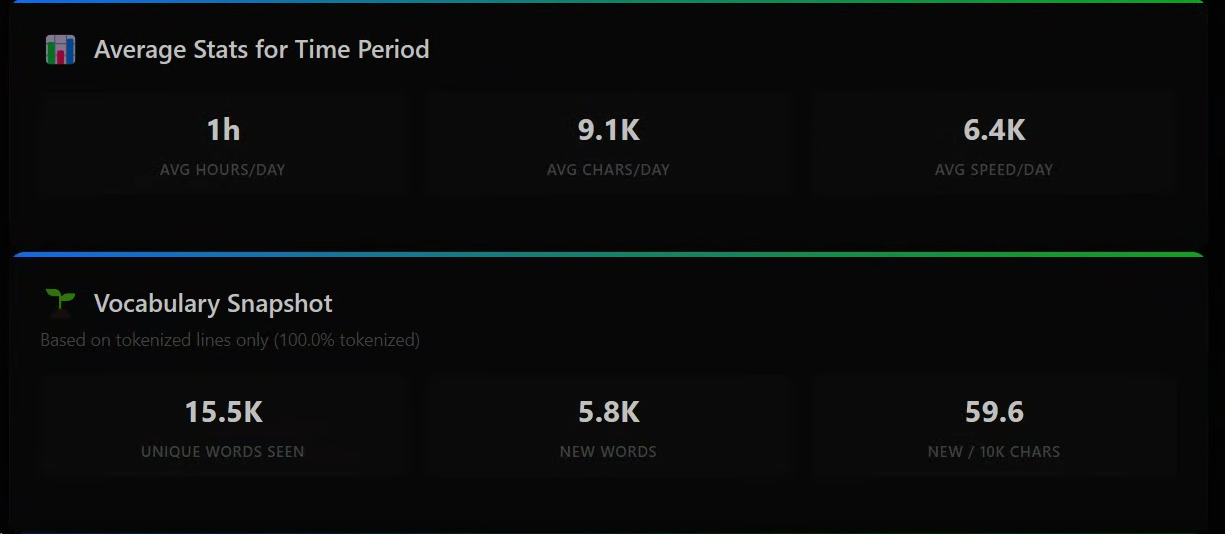The image size is (1225, 534).
Task: Click the AVG HOURS/DAY label
Action: point(223,170)
